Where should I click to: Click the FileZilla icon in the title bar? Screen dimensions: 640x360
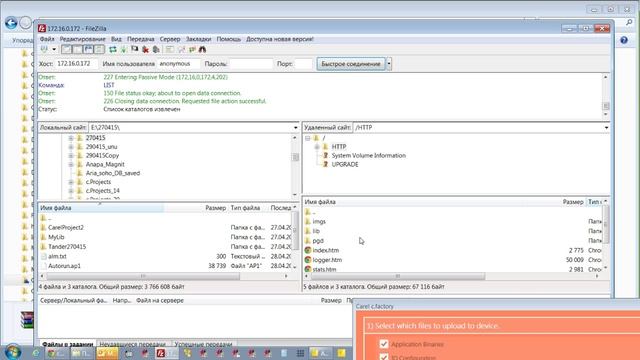tap(42, 28)
